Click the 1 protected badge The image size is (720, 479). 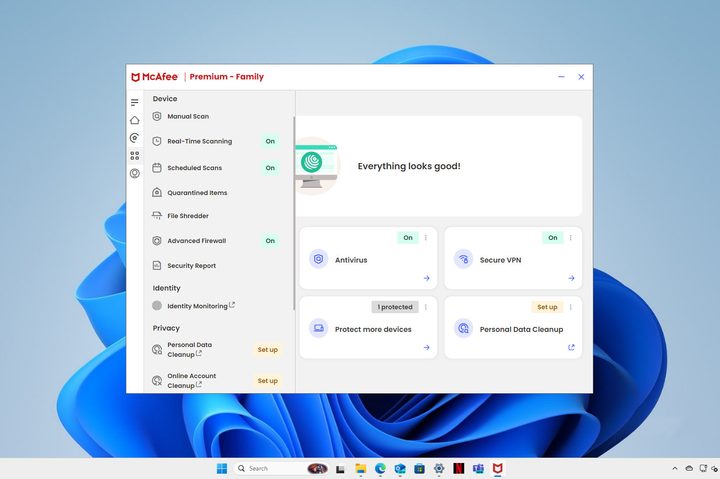tap(395, 307)
